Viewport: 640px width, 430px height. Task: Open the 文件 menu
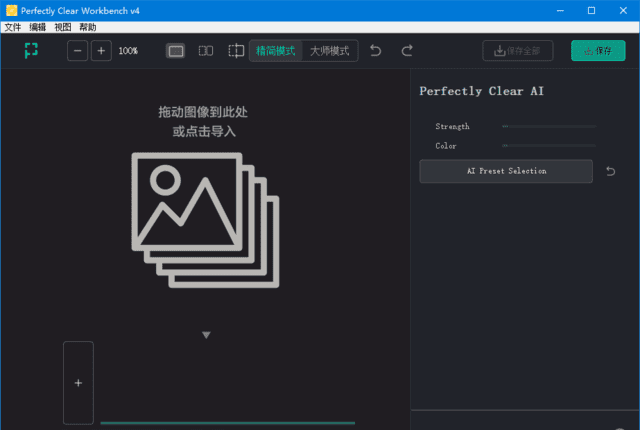[x=13, y=27]
